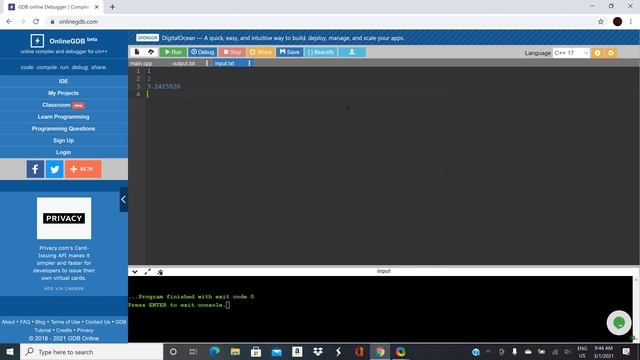640x360 pixels.
Task: Click the onlinegdb.com address bar
Action: coord(78,22)
